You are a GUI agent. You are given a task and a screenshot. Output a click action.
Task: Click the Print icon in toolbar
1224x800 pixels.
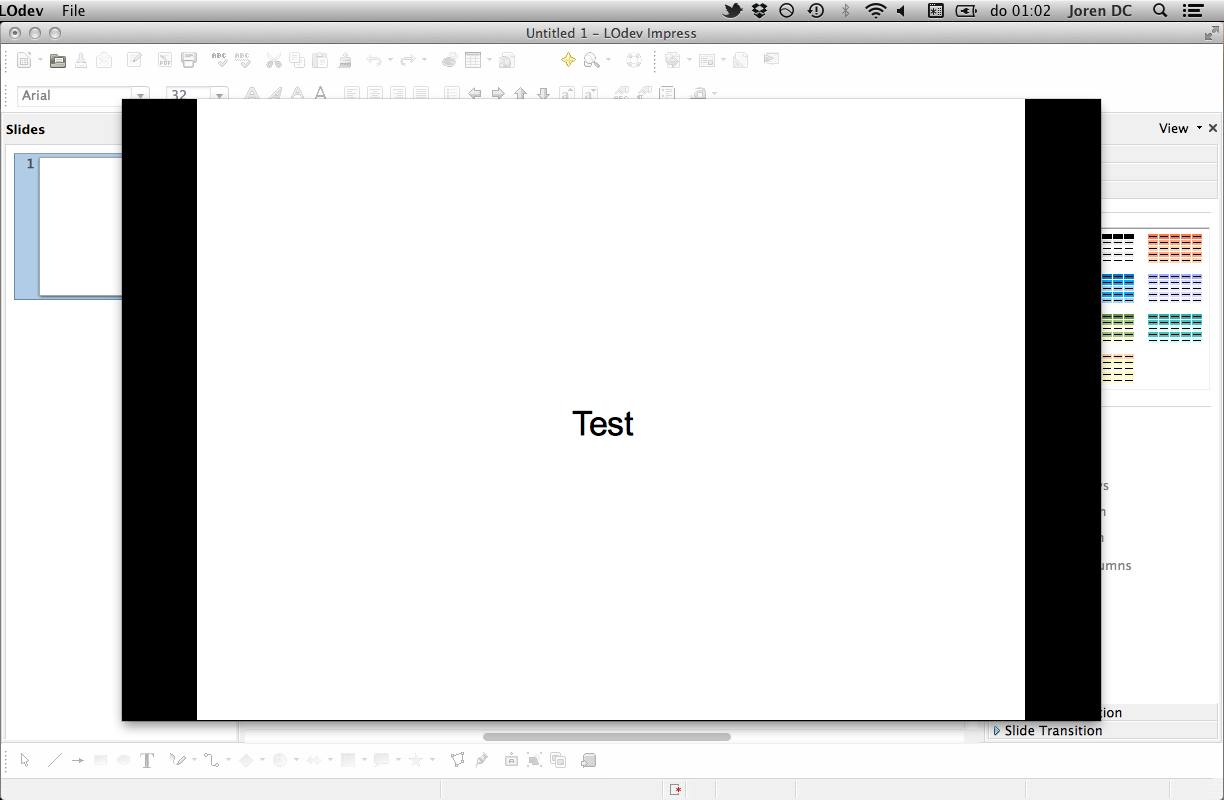189,61
